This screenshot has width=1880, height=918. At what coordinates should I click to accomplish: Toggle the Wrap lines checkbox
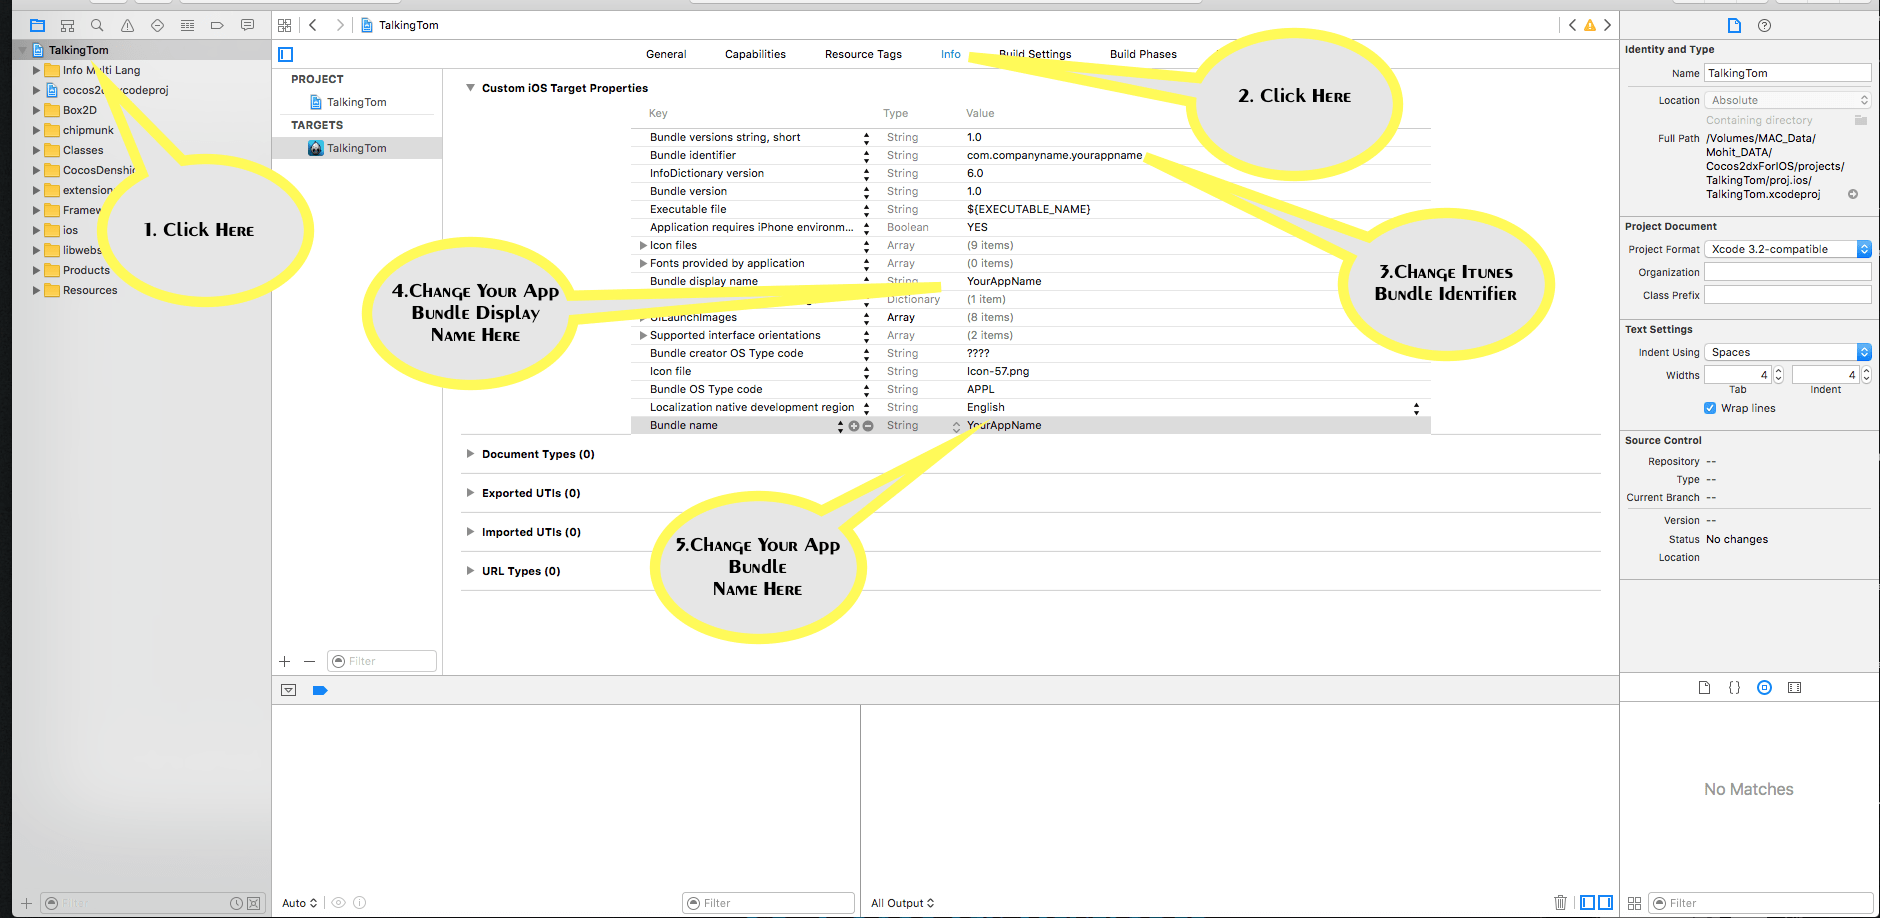(1710, 408)
